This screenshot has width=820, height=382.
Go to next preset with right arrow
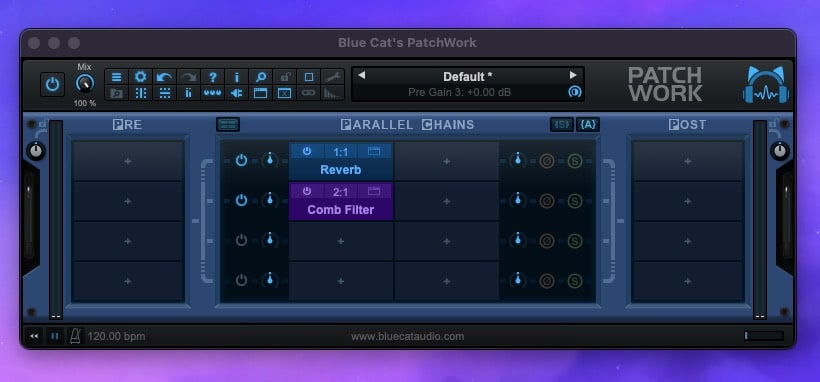573,75
